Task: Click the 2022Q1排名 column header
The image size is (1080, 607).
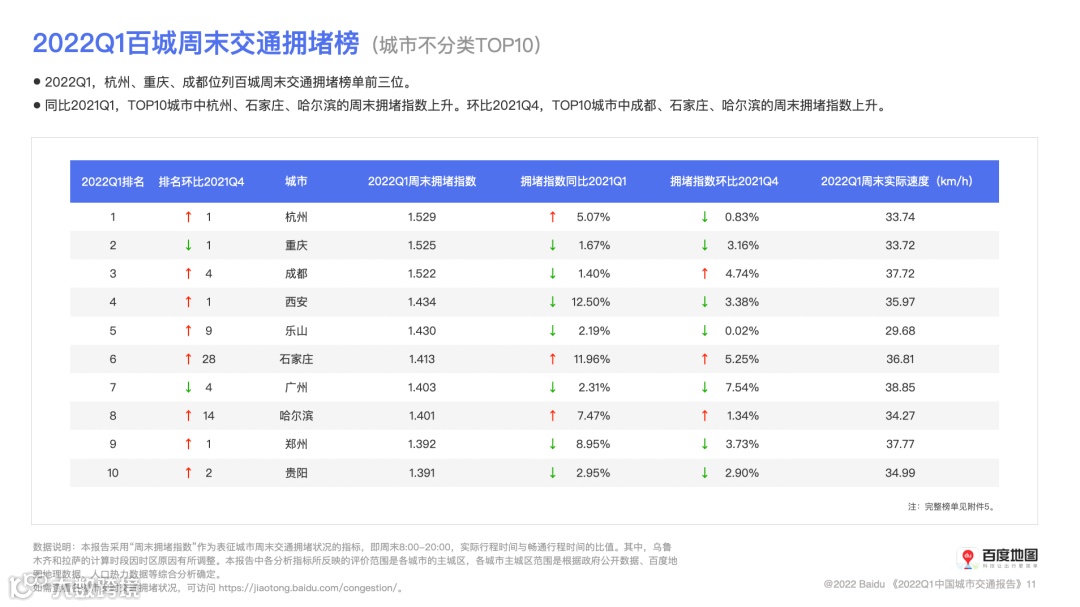Action: point(113,181)
